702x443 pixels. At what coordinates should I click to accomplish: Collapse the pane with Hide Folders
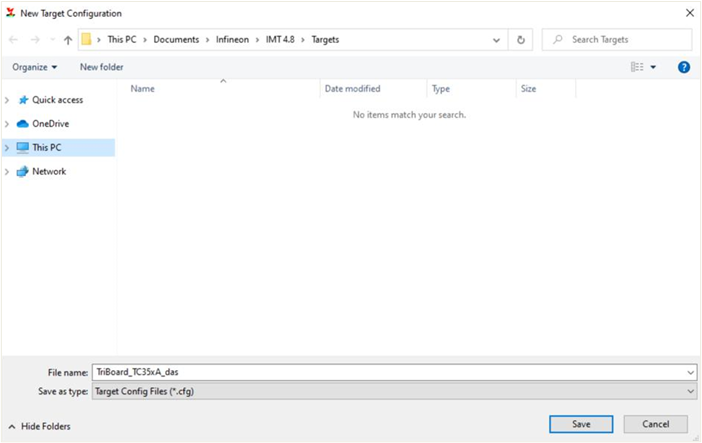[x=41, y=426]
